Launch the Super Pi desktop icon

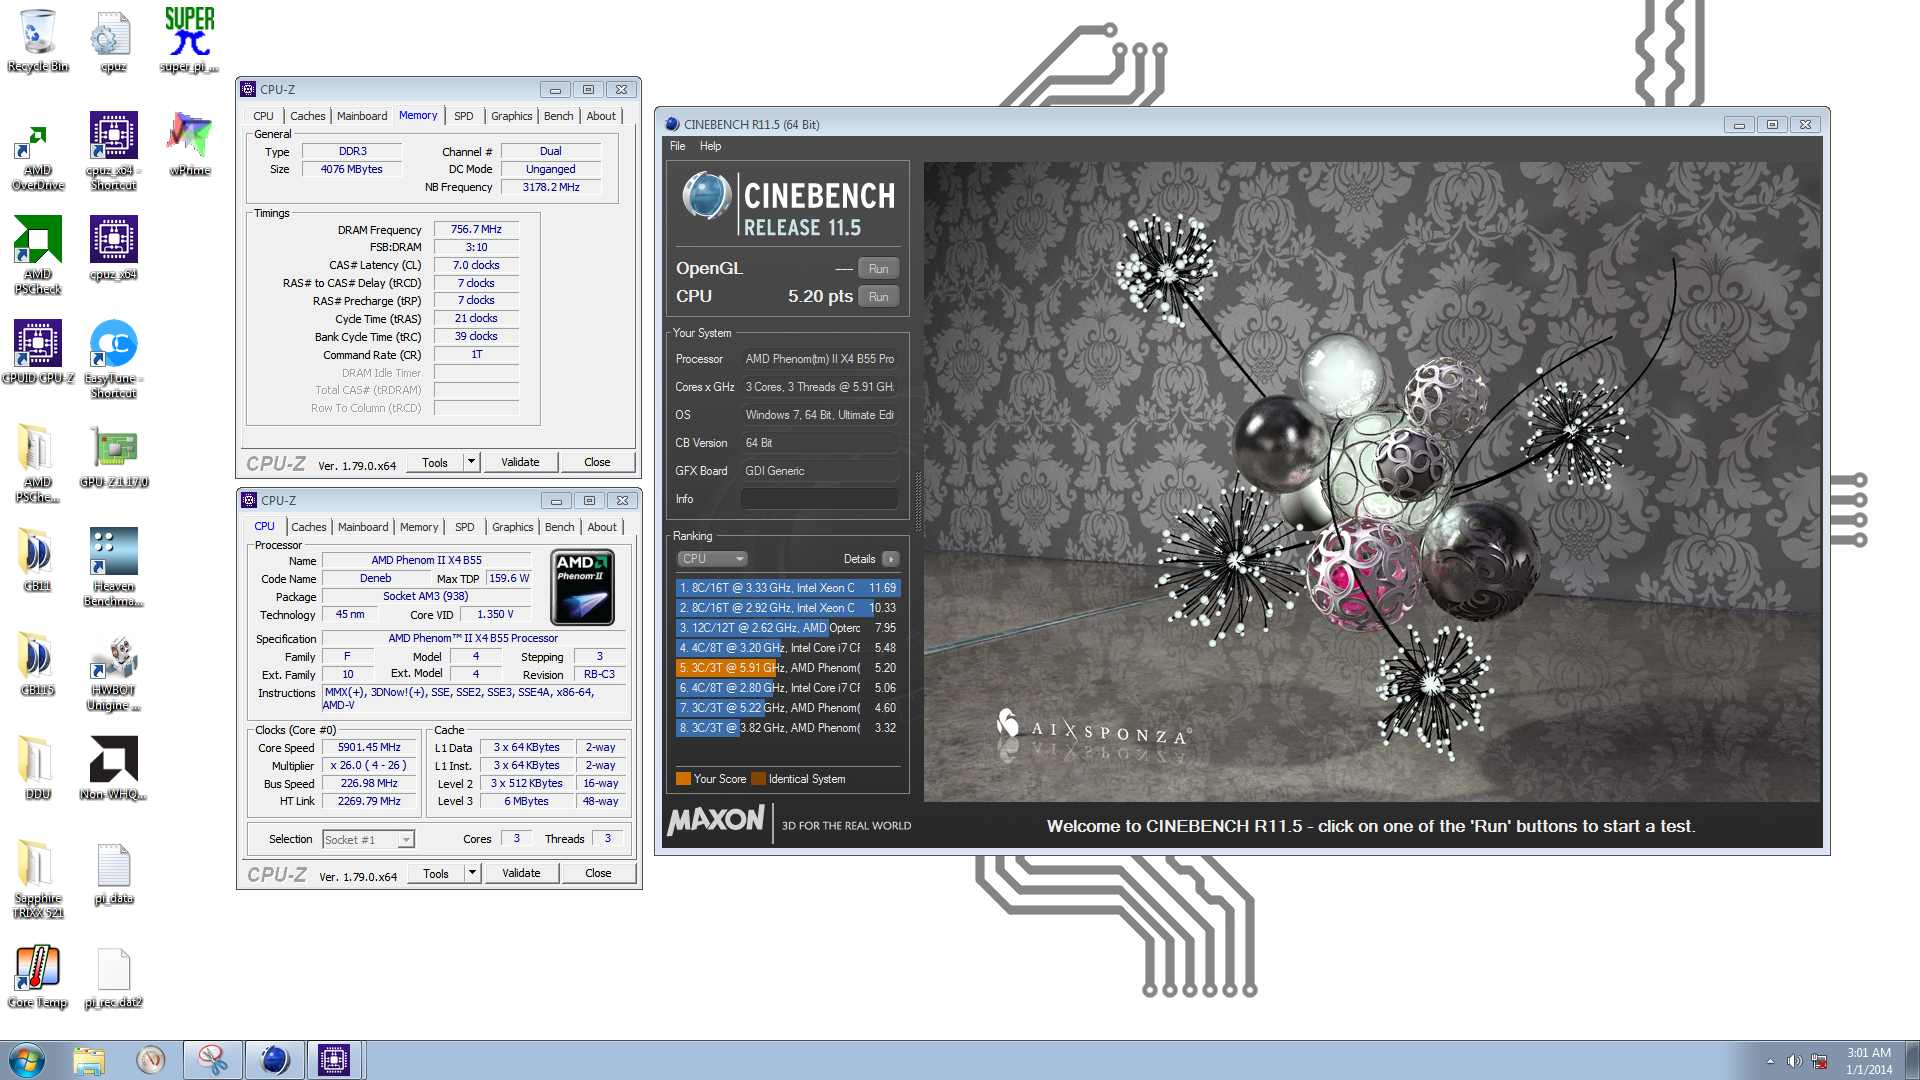[189, 40]
